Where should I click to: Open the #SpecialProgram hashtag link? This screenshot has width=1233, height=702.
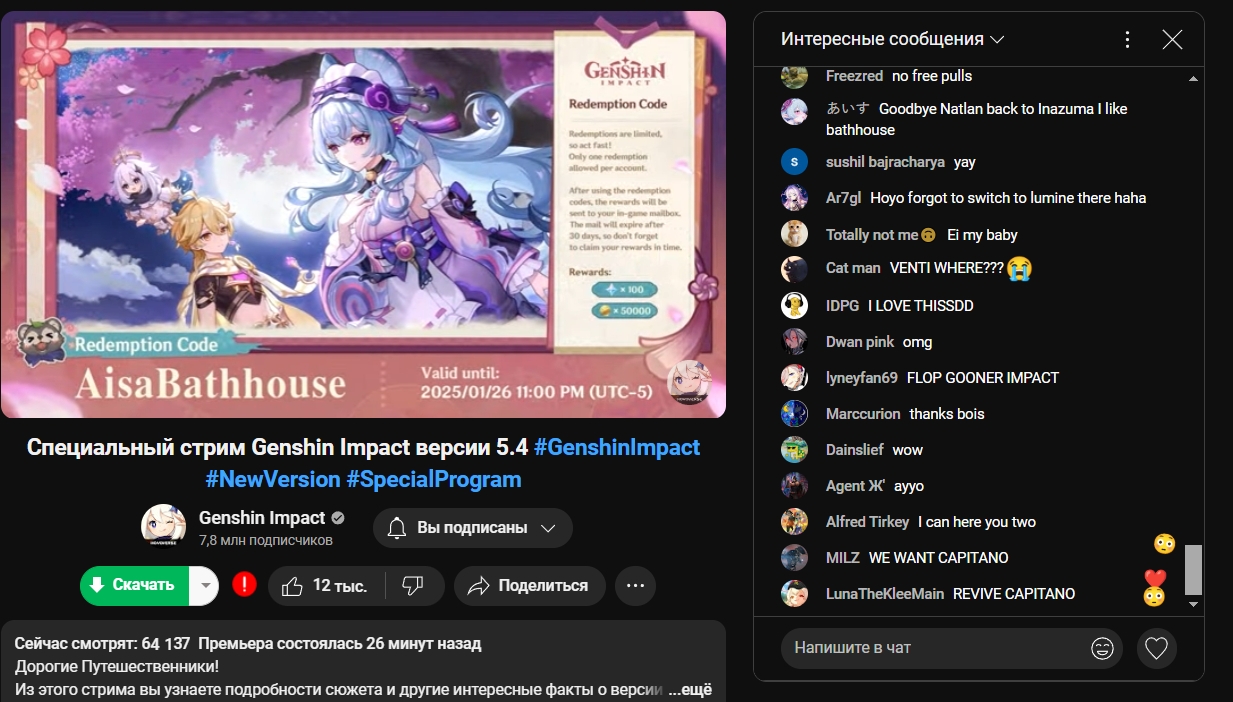pyautogui.click(x=434, y=479)
